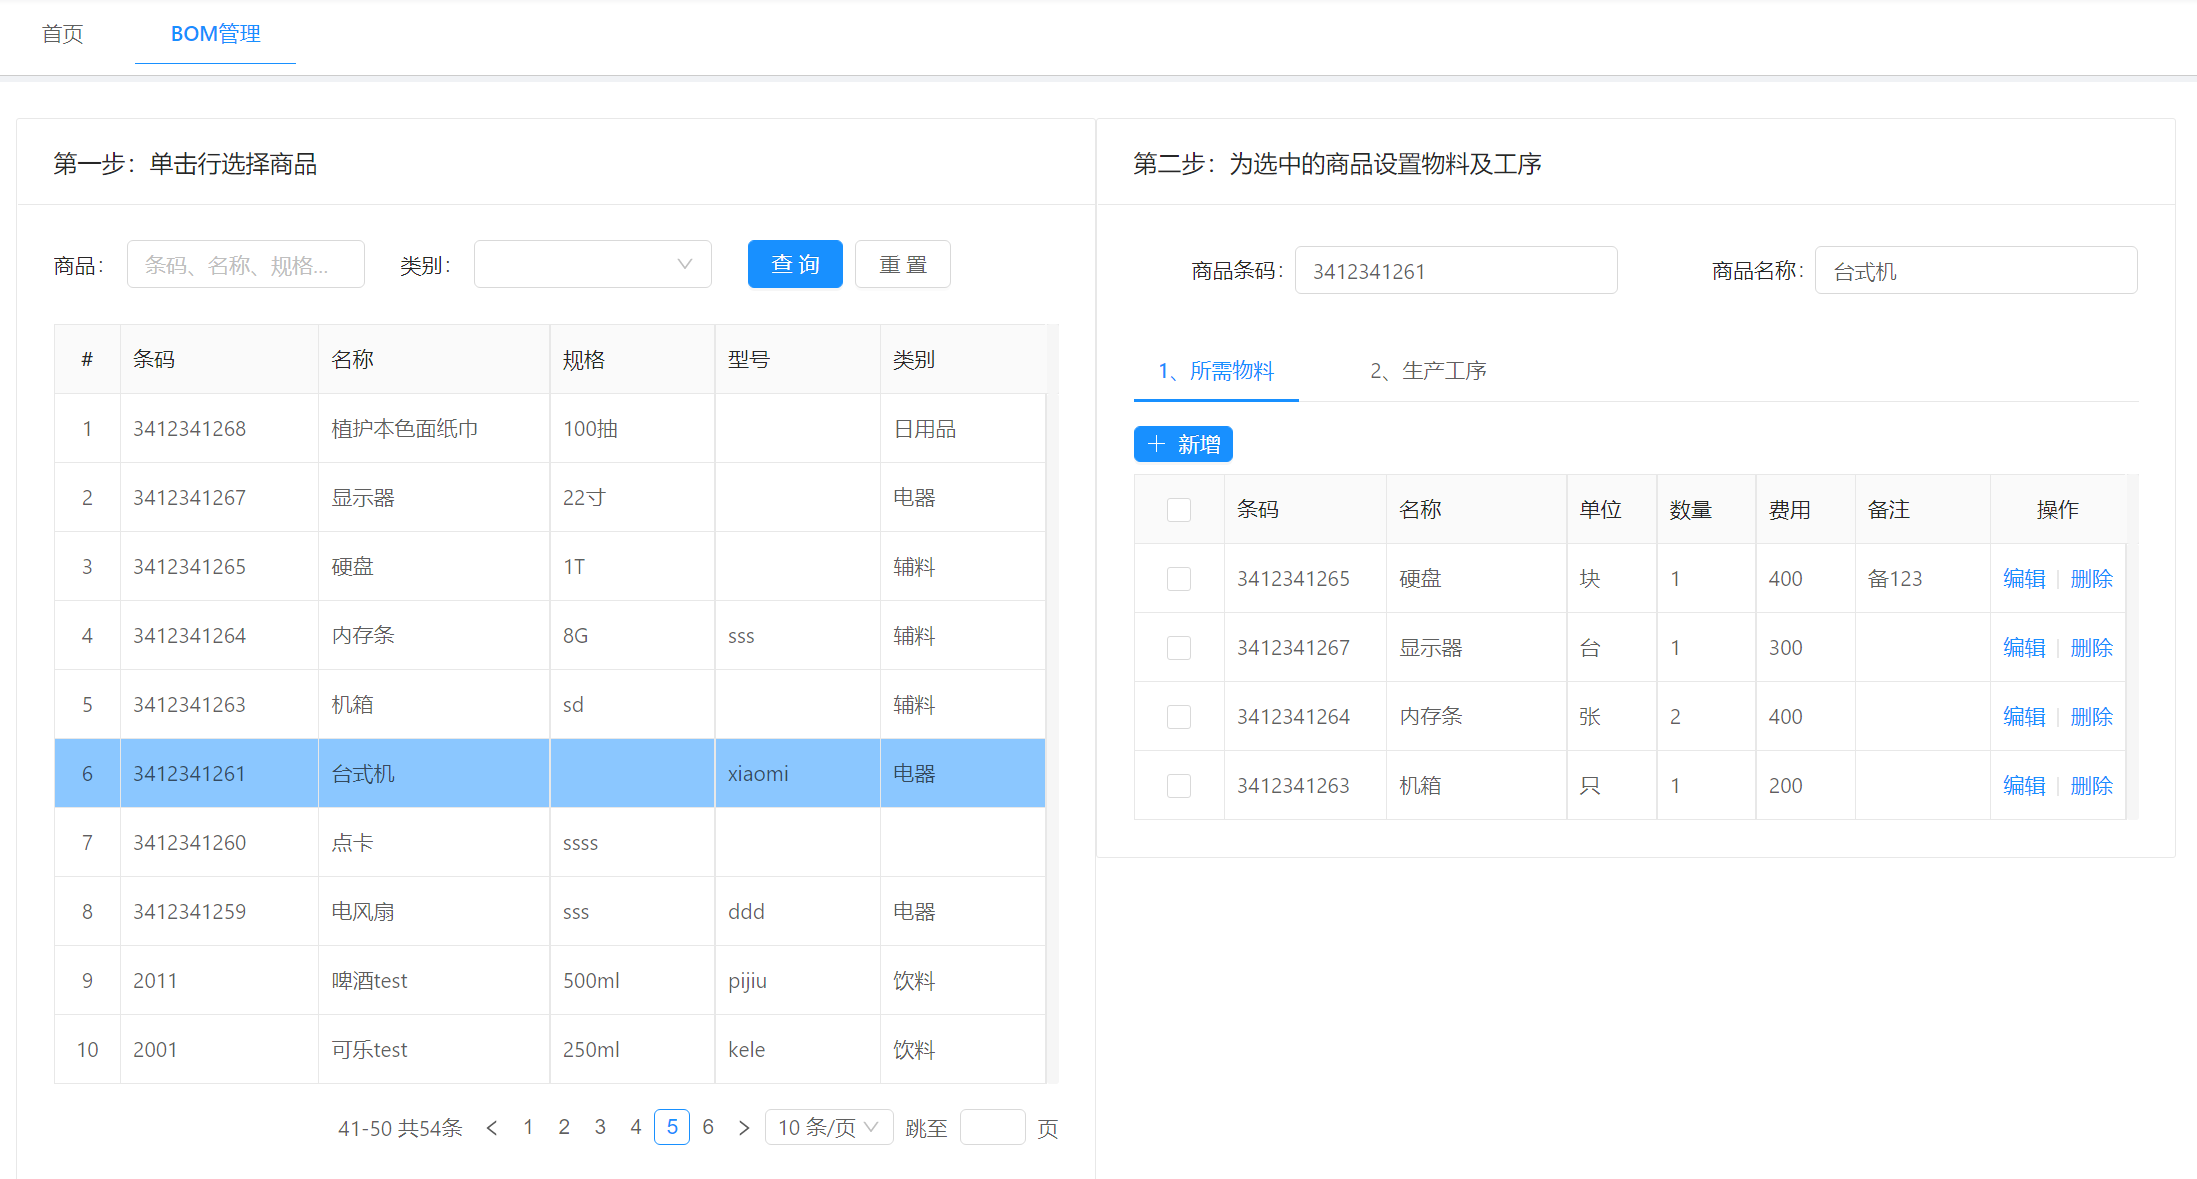Click the 跳至 page jump input
Viewport: 2197px width, 1179px height.
pos(992,1127)
